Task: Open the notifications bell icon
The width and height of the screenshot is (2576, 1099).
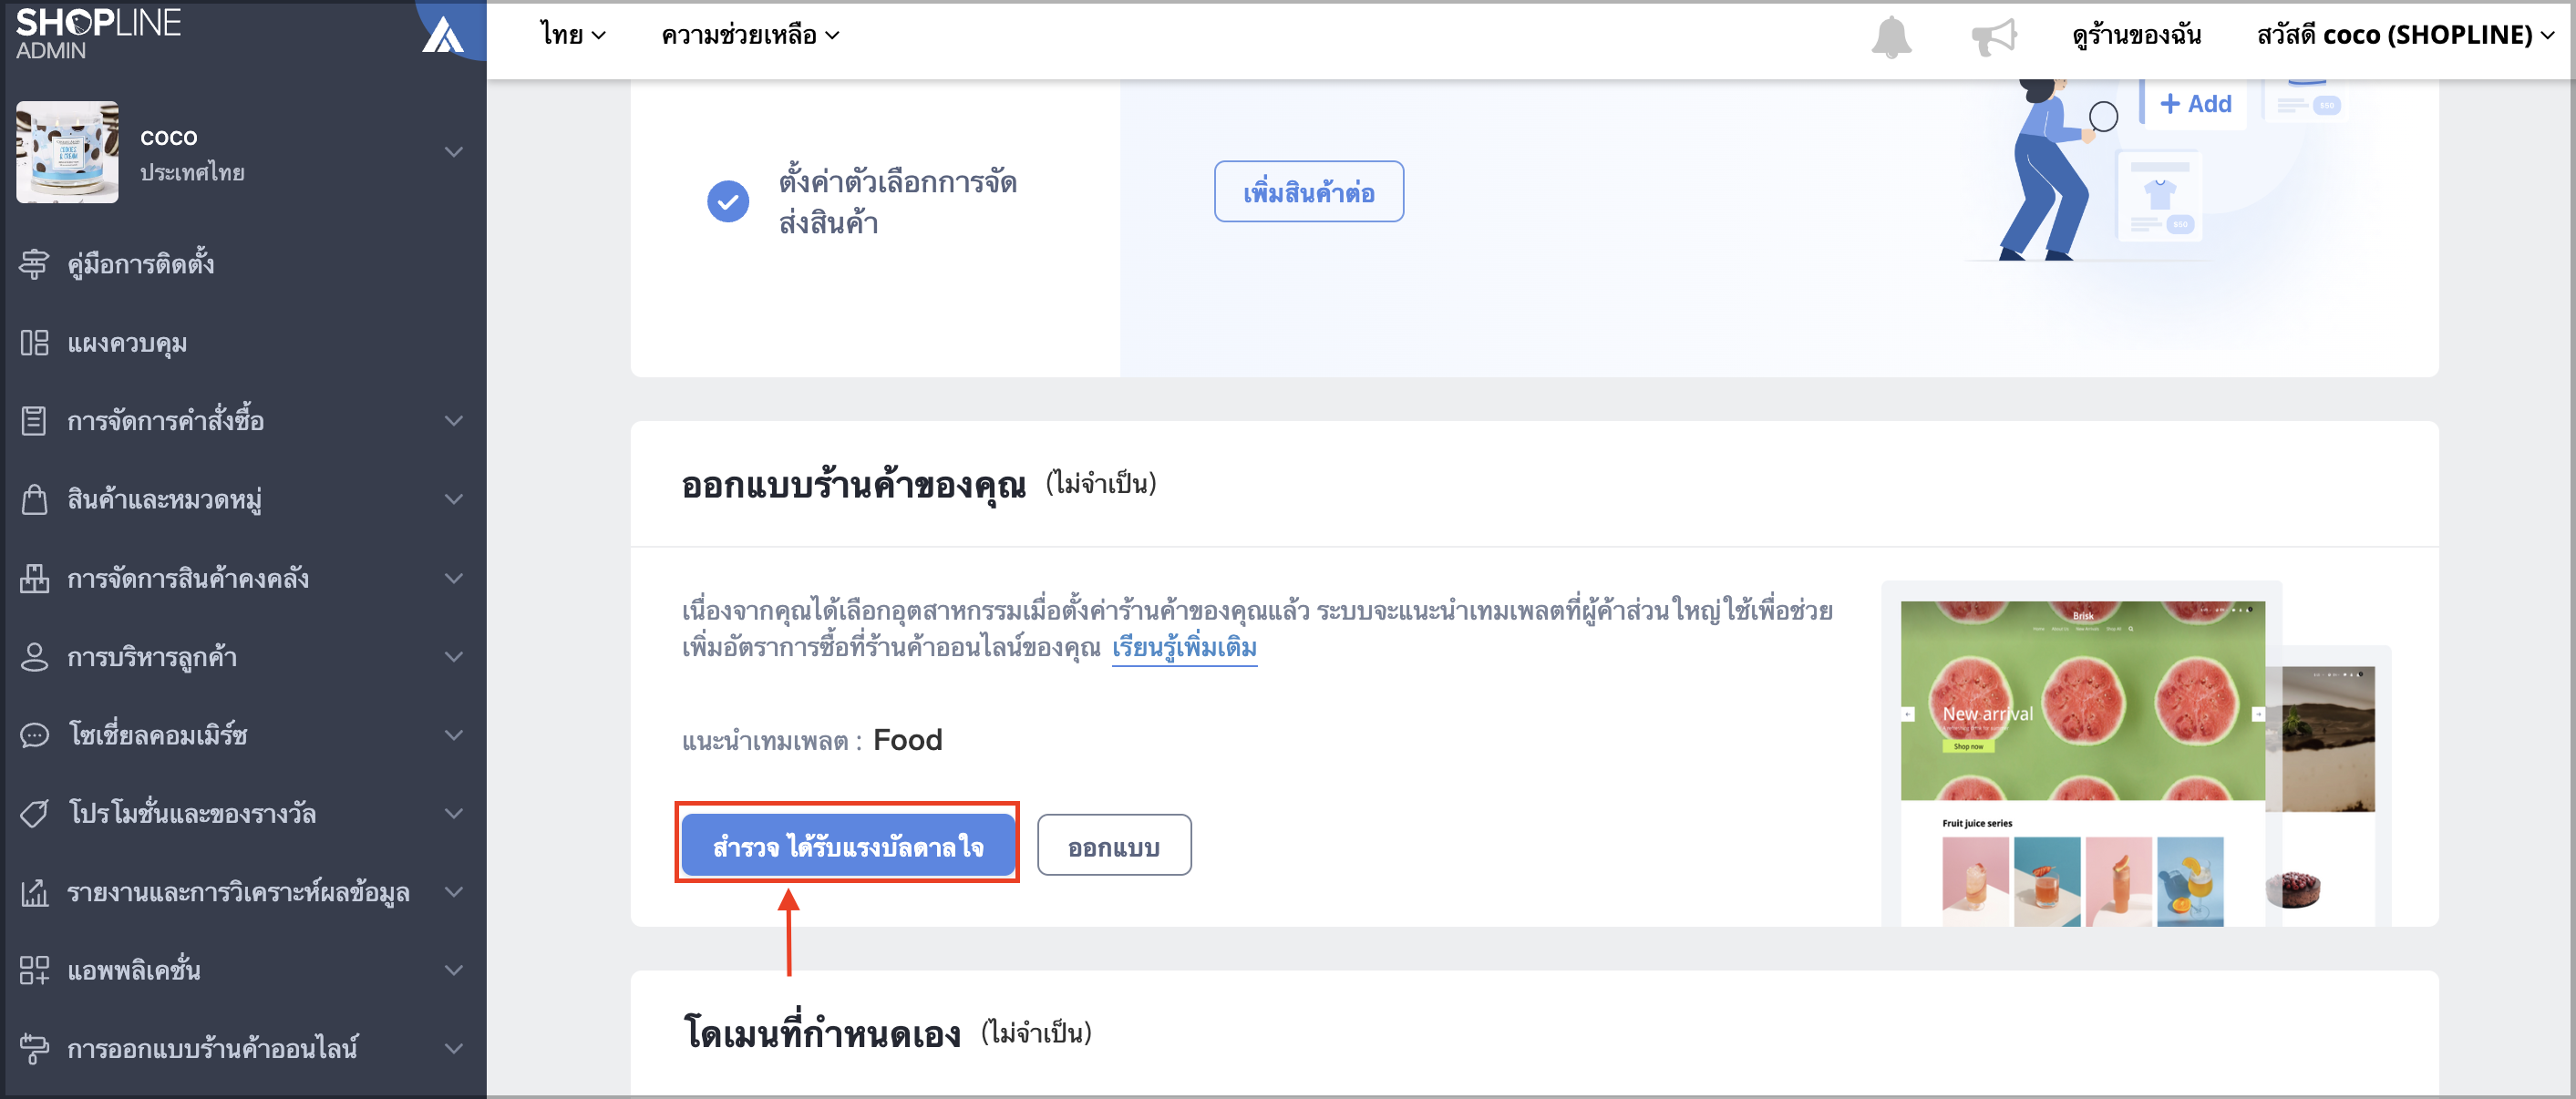Action: pos(1891,37)
